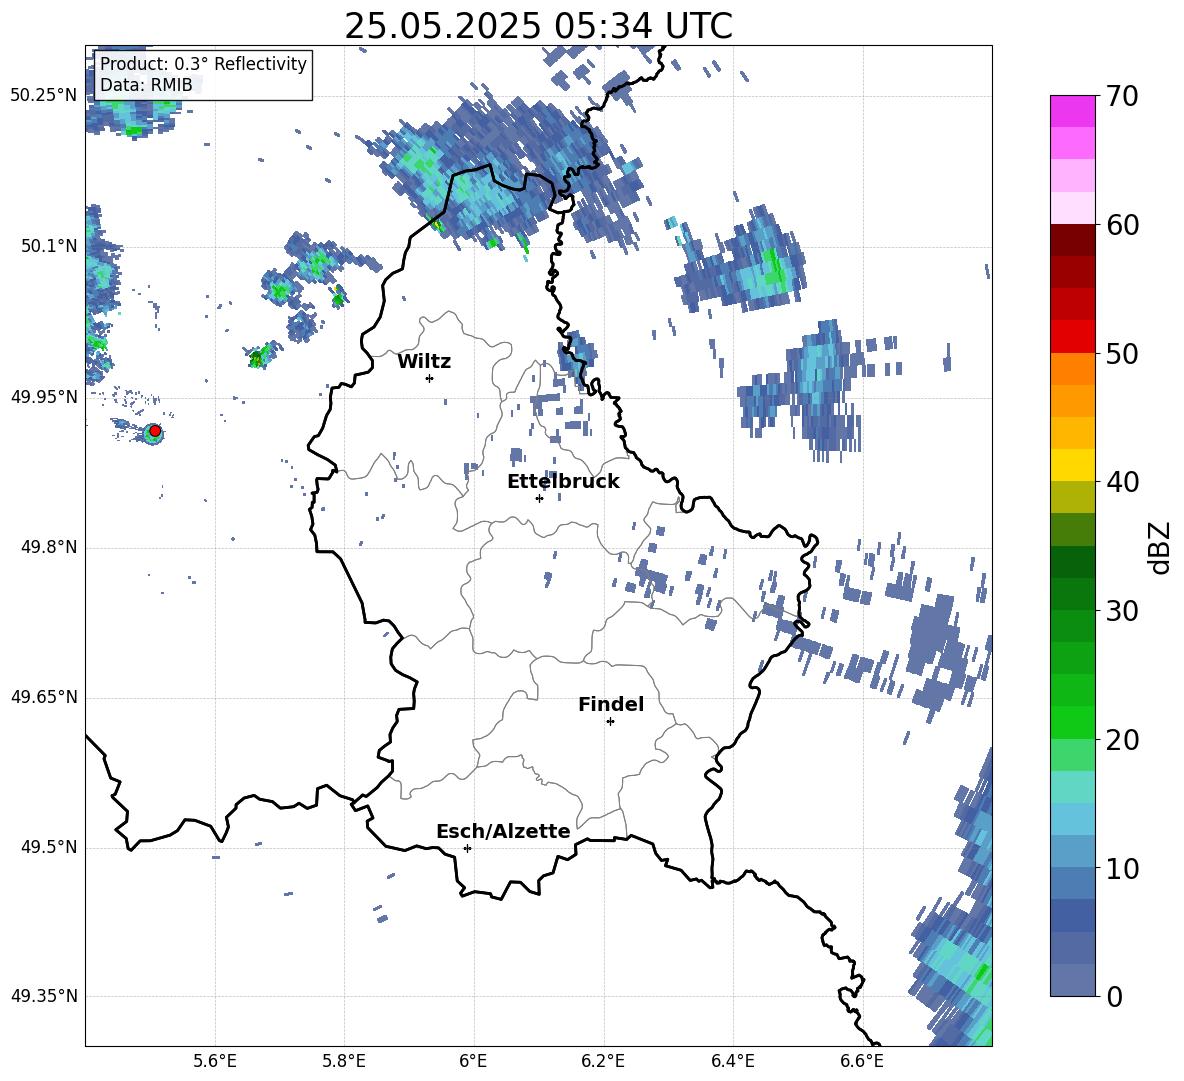The width and height of the screenshot is (1184, 1081).
Task: Click the red dot marker on the map
Action: (x=155, y=431)
